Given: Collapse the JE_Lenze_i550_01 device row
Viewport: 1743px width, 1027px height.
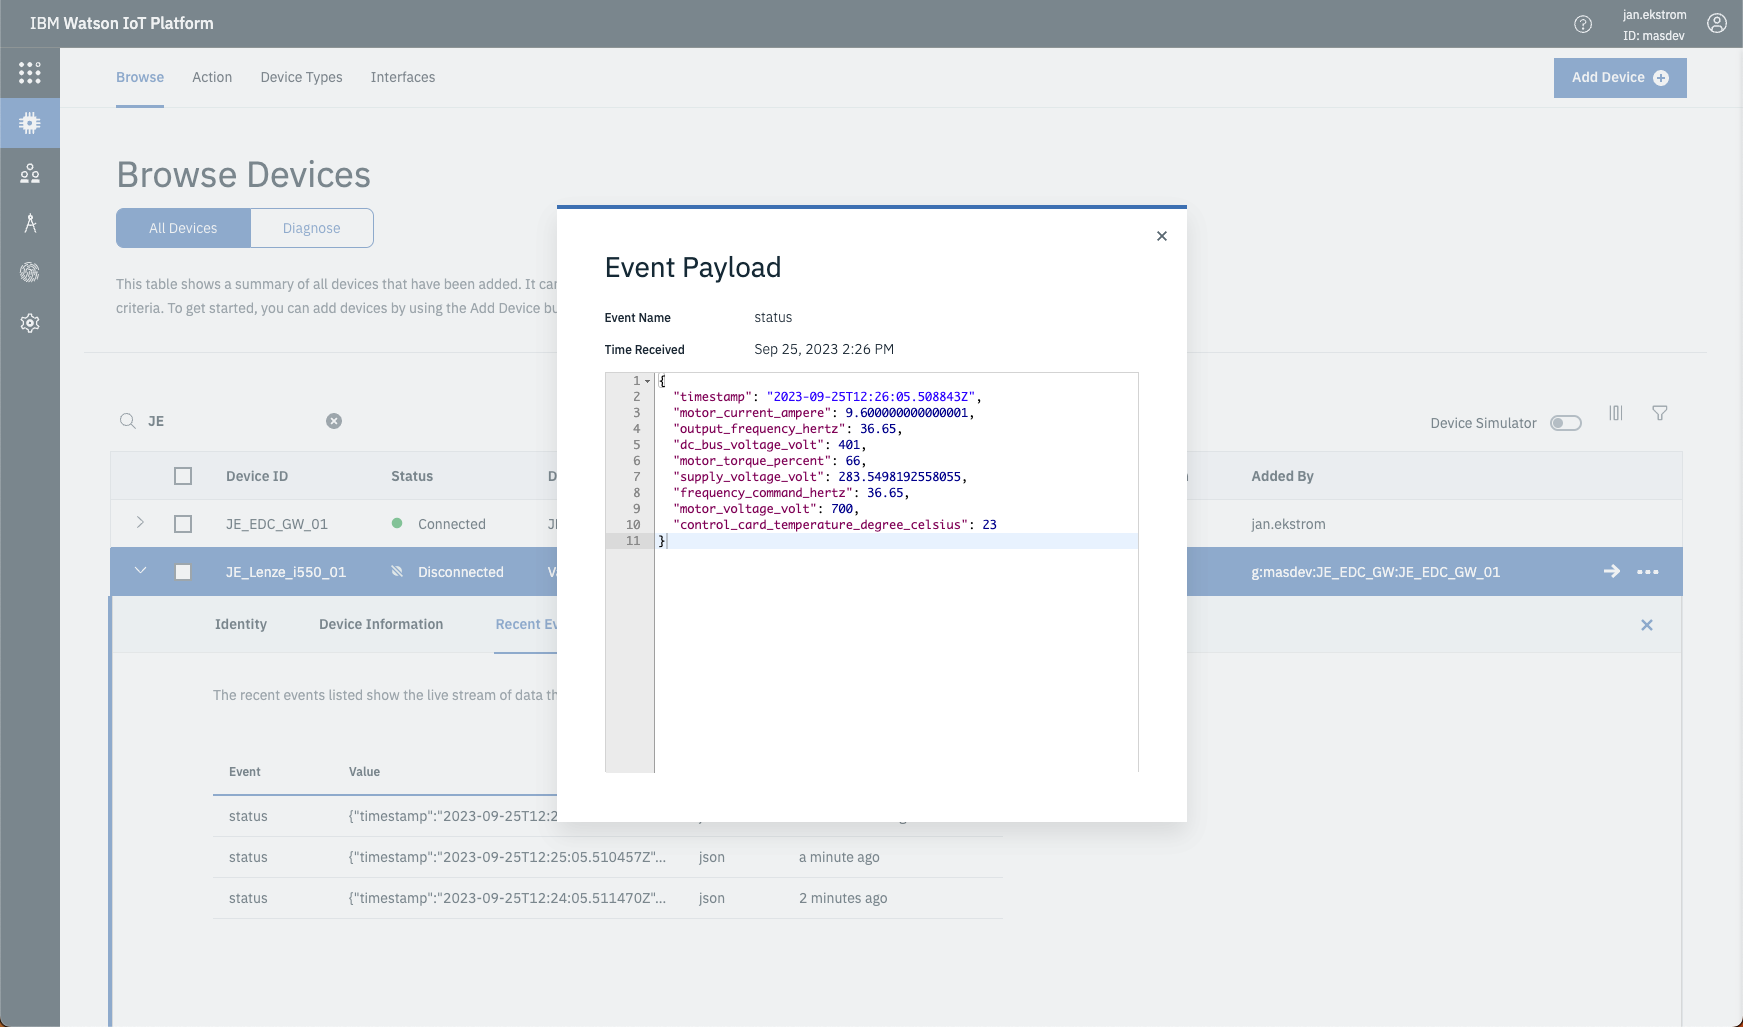Looking at the screenshot, I should [x=140, y=571].
